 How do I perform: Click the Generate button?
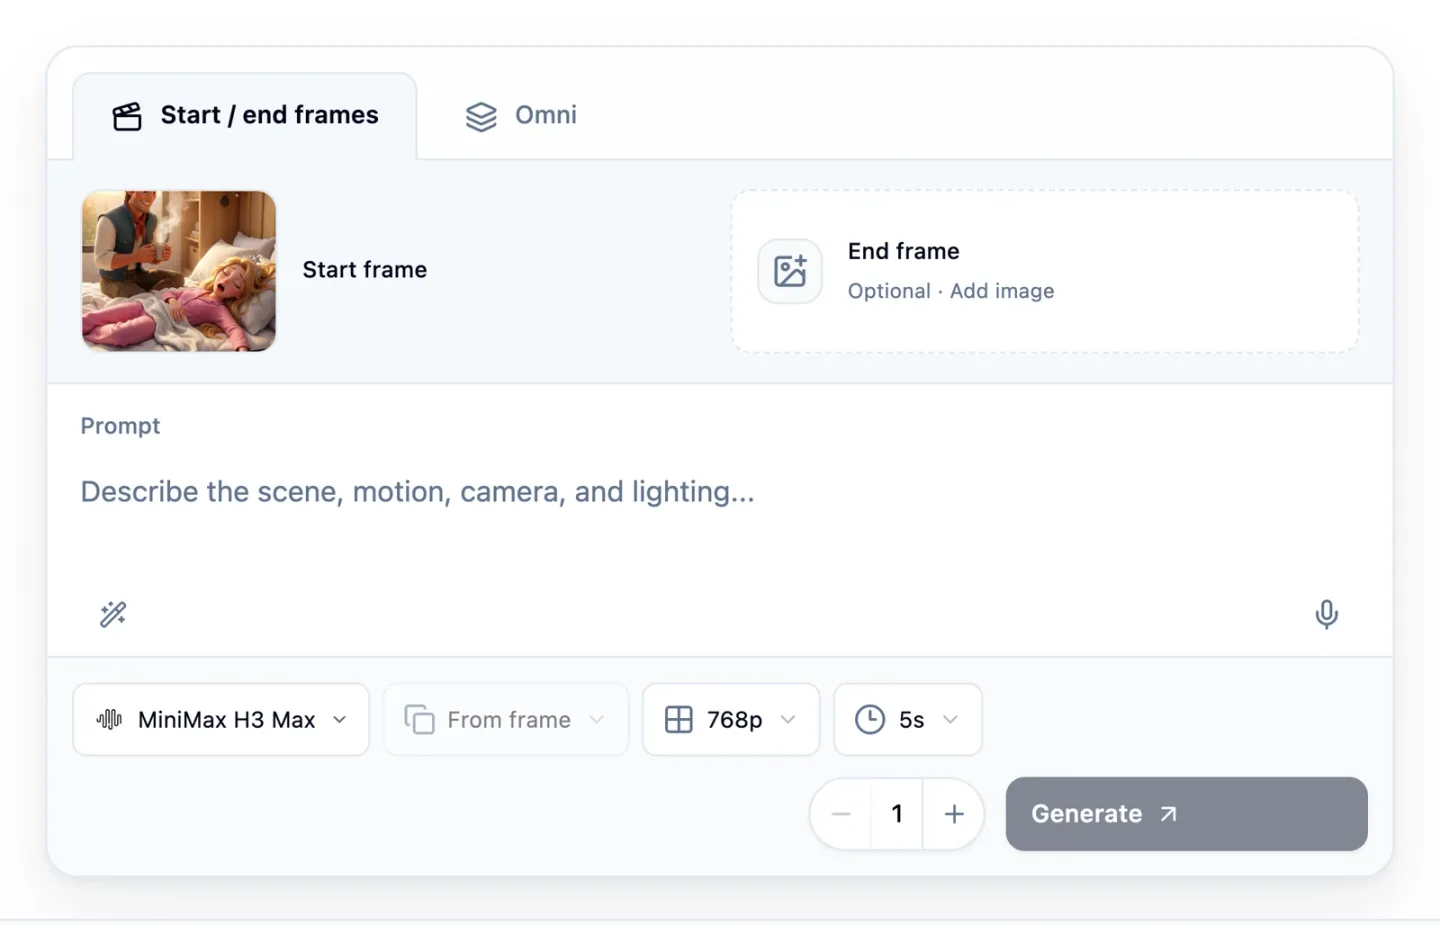click(1186, 814)
